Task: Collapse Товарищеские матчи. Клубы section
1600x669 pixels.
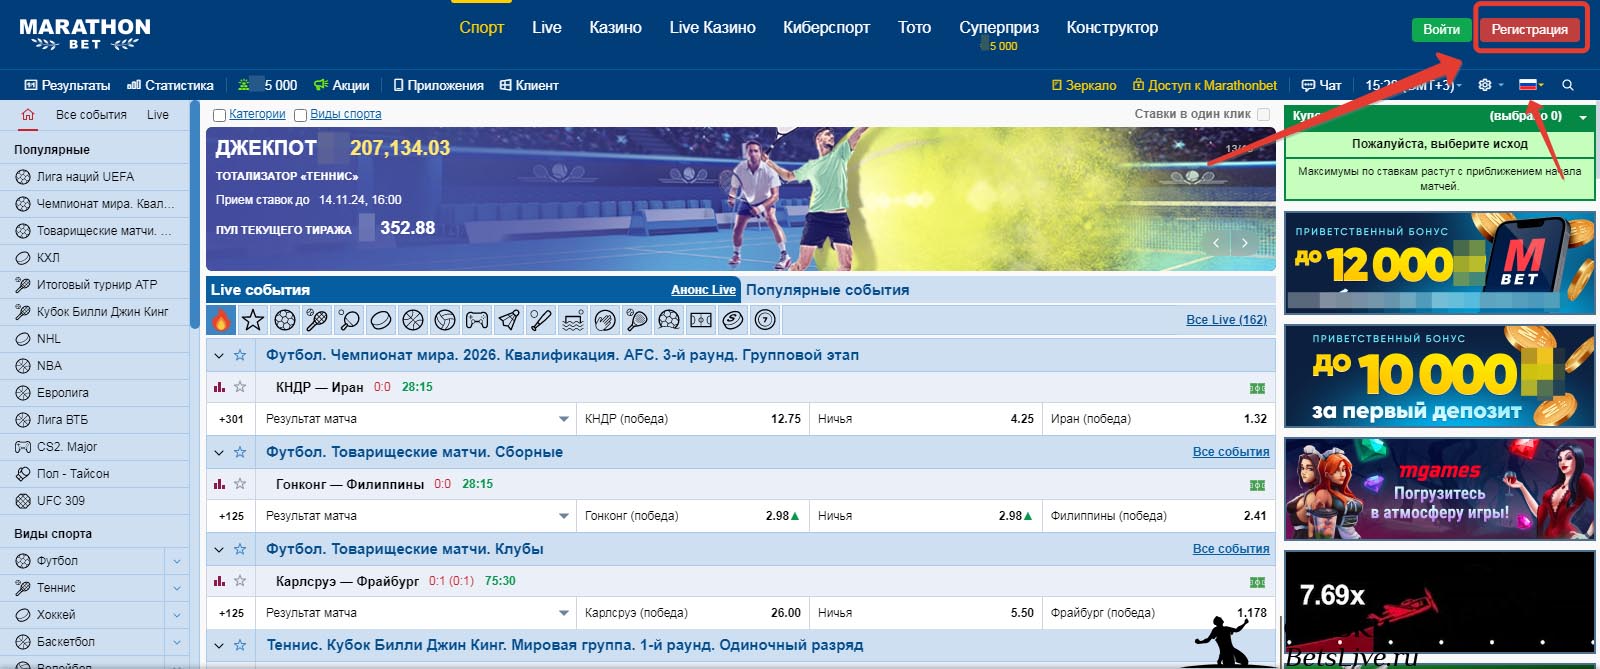Action: pos(219,549)
